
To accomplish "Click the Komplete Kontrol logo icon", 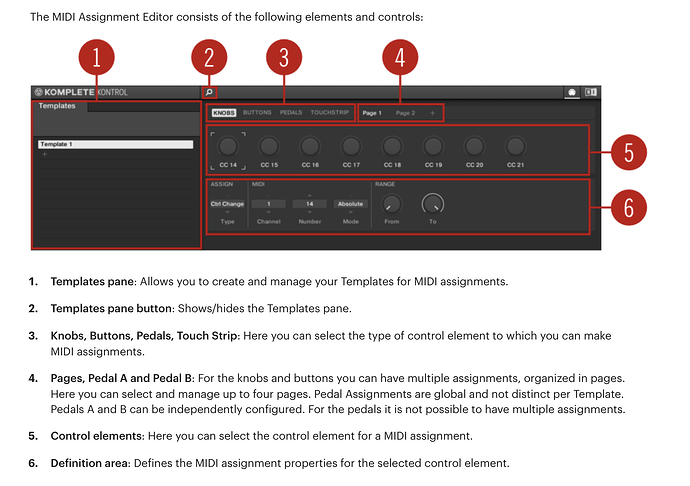I will point(38,92).
